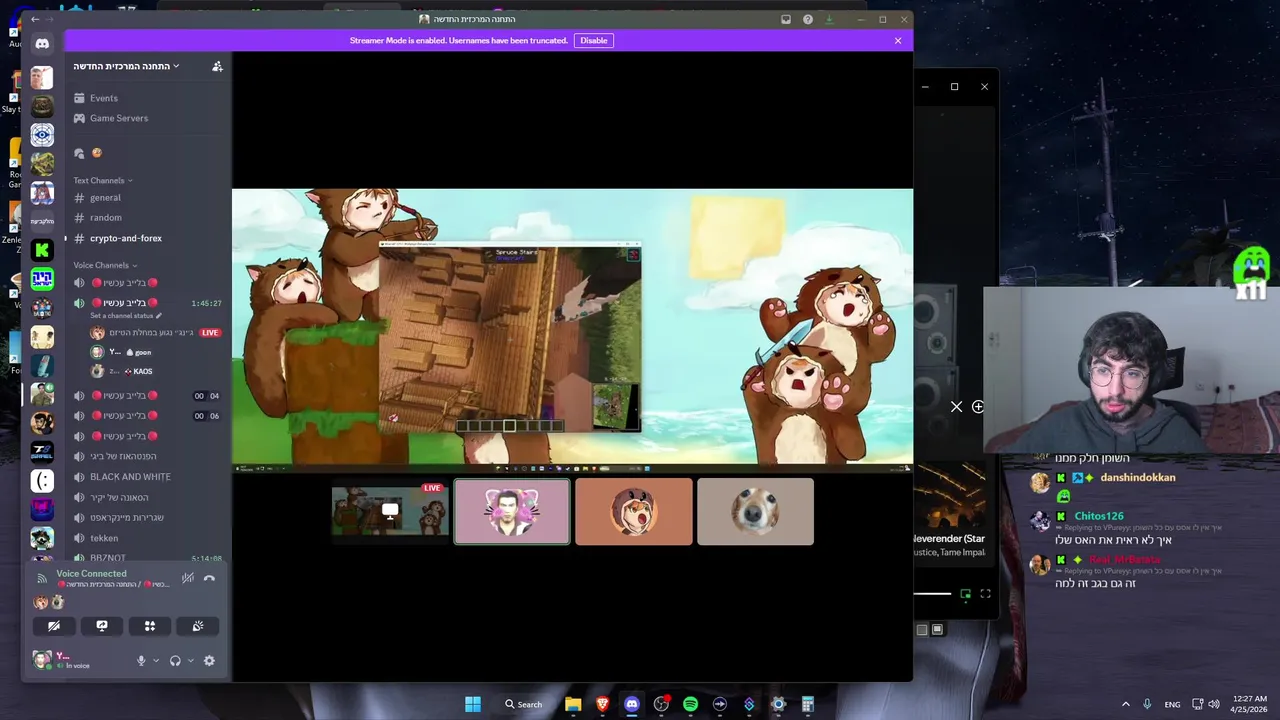Expand the server name dropdown header
The image size is (1280, 720).
click(x=126, y=66)
